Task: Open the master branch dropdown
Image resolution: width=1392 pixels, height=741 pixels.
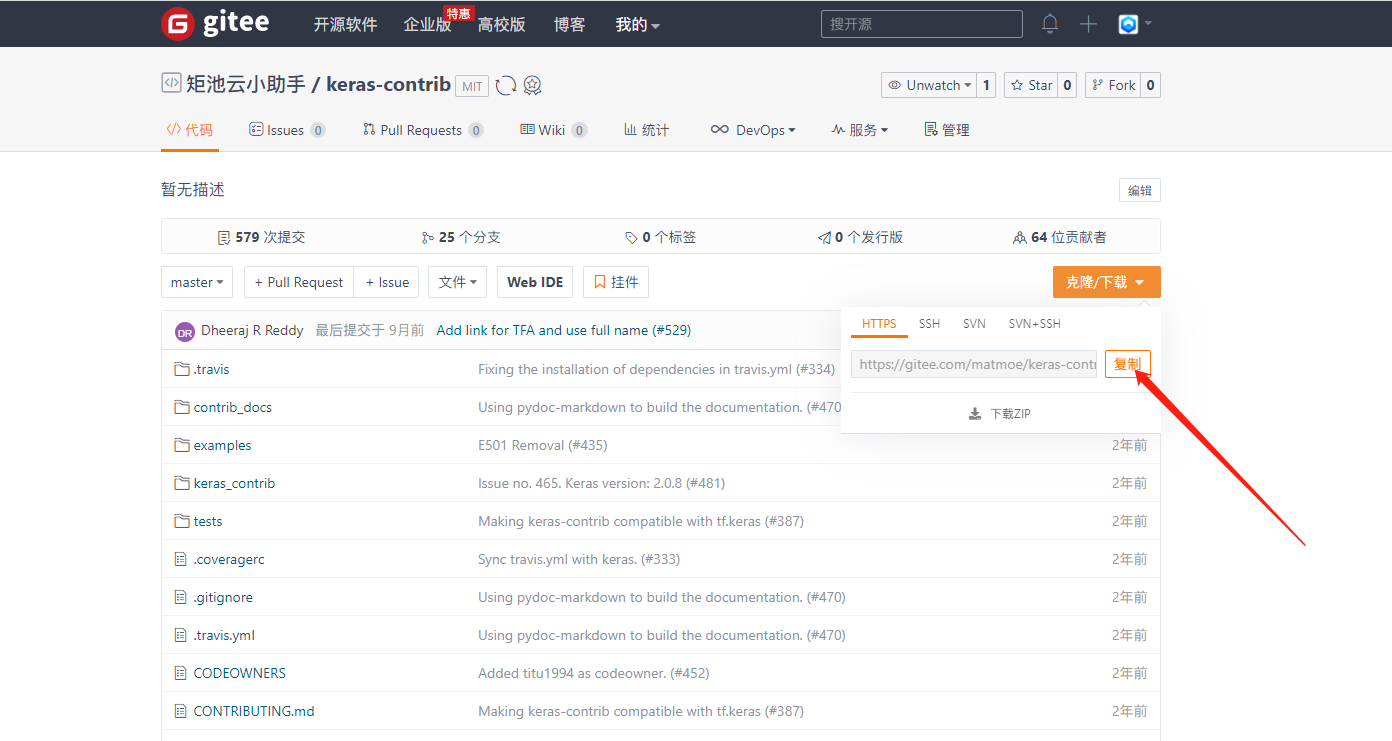Action: point(197,282)
